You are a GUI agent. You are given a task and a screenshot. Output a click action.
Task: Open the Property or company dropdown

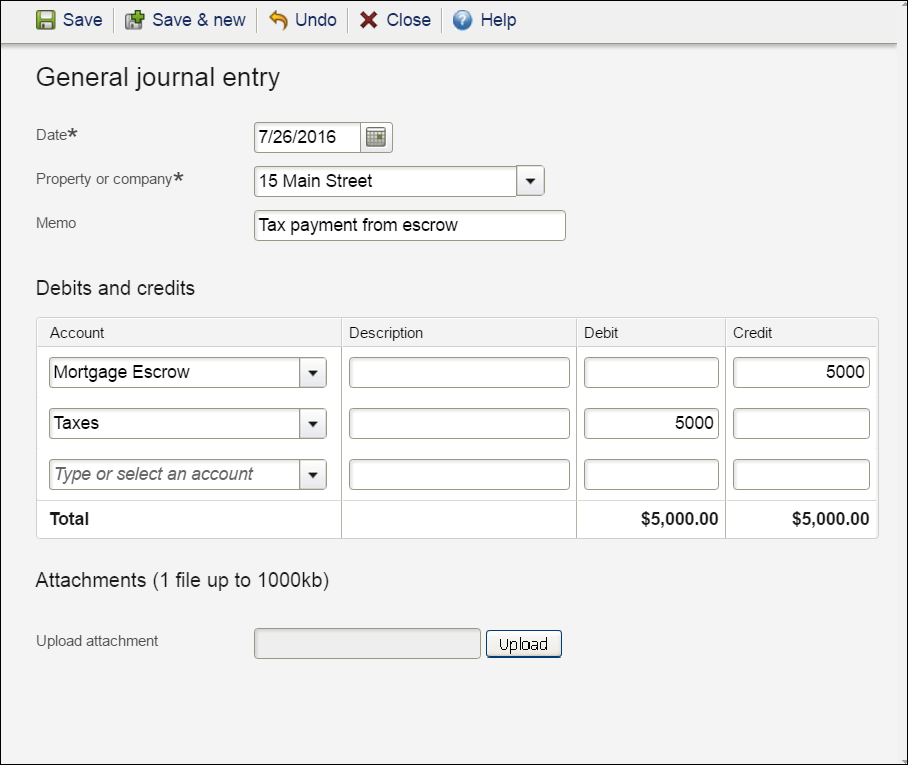click(529, 181)
